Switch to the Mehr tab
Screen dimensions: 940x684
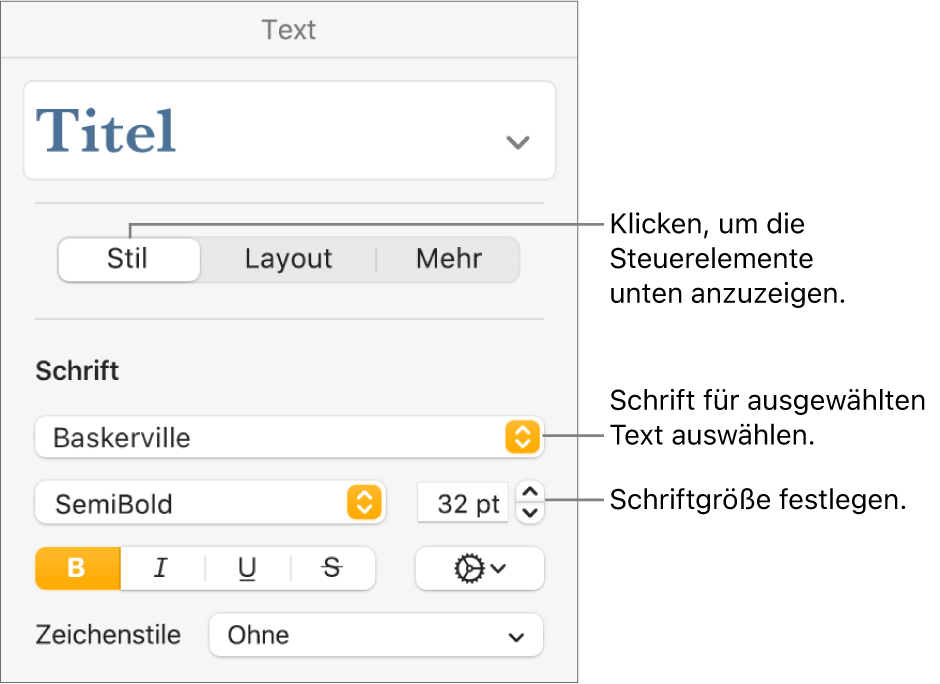(449, 259)
